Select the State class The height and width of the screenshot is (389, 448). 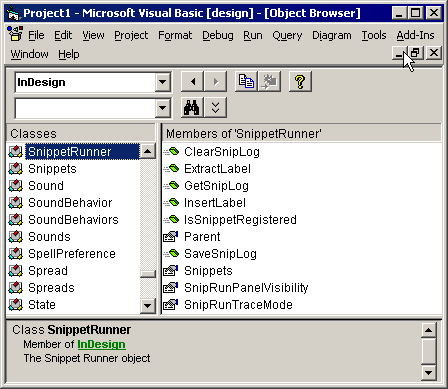point(42,305)
